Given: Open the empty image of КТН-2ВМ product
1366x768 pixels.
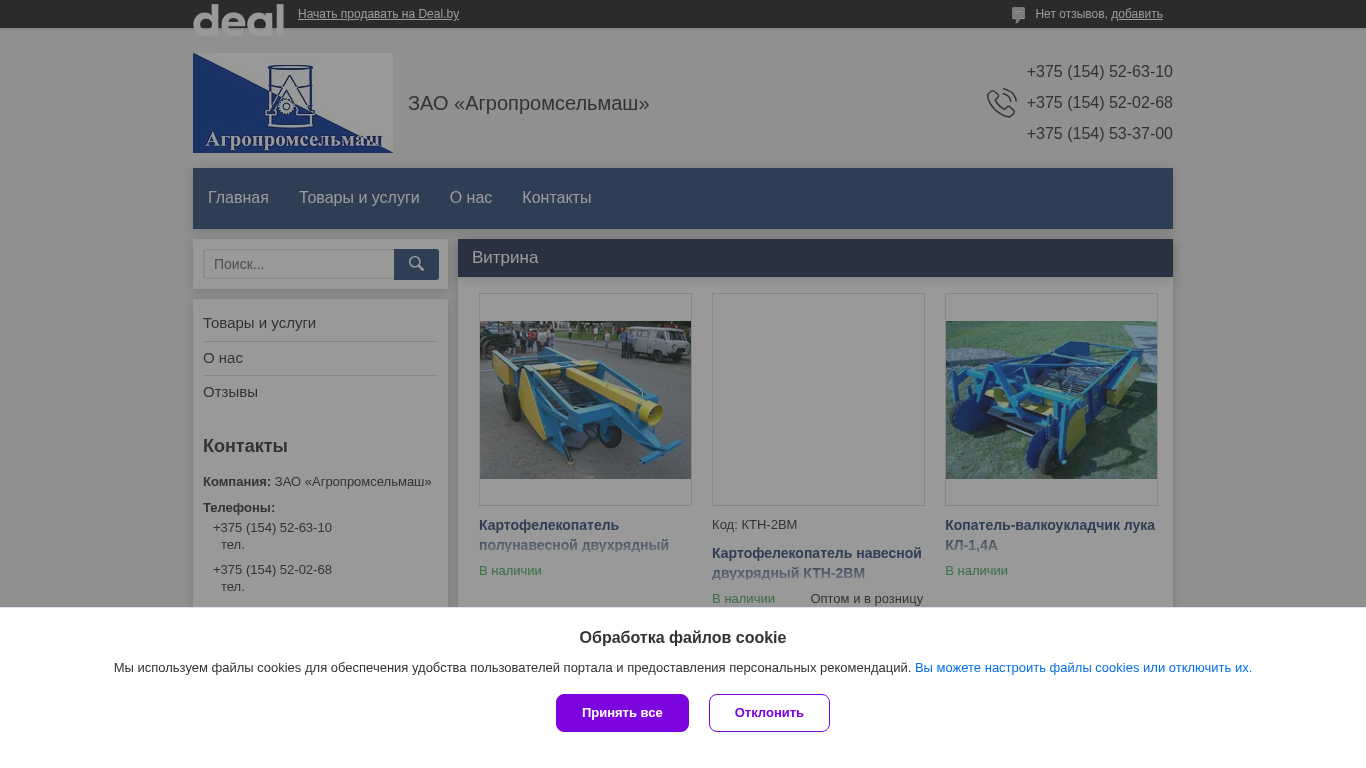Looking at the screenshot, I should click(818, 399).
